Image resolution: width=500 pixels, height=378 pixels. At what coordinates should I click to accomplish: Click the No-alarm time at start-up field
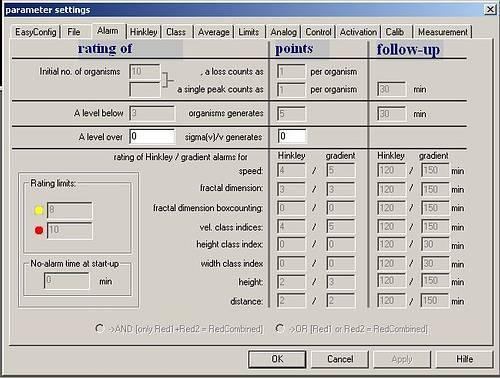coord(67,280)
